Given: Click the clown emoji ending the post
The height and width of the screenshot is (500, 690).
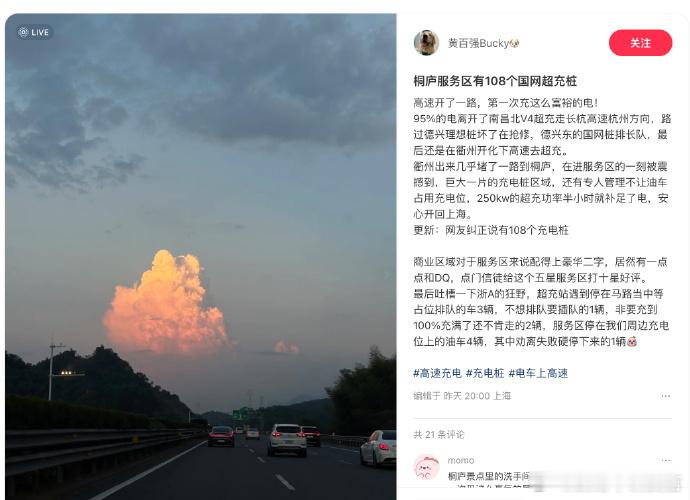Looking at the screenshot, I should click(631, 342).
